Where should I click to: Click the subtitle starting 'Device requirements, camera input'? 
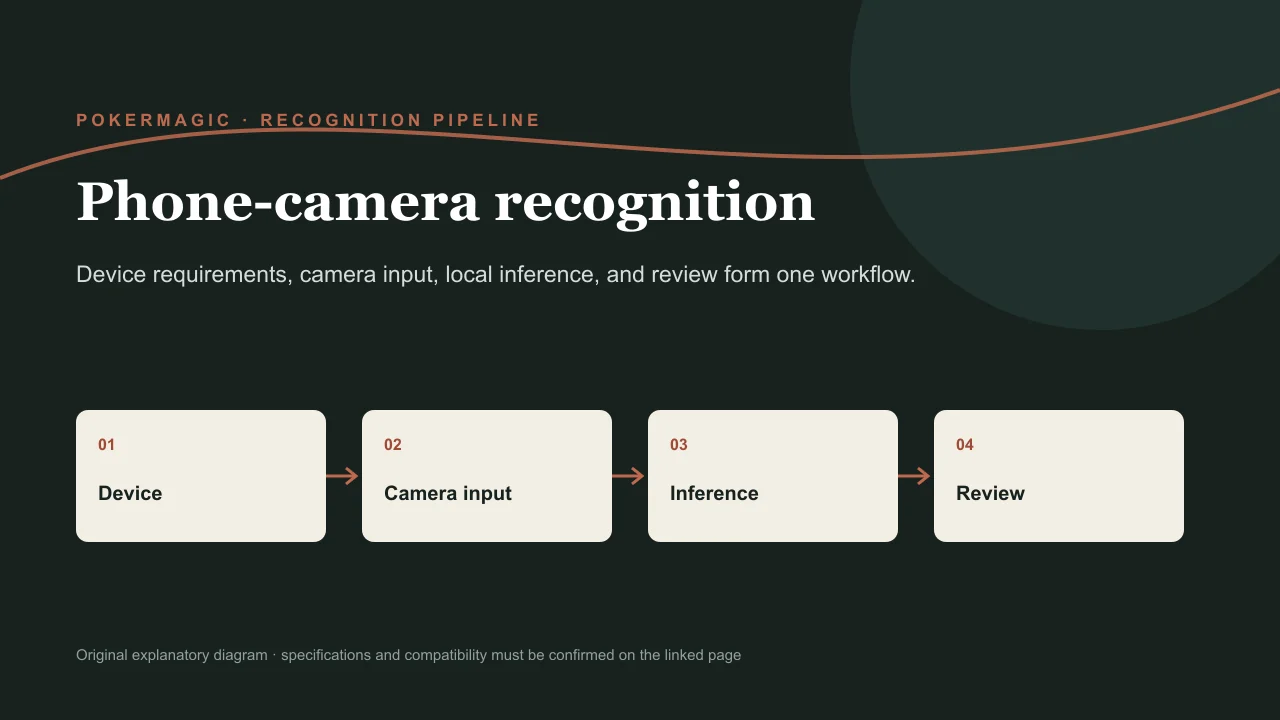click(496, 274)
